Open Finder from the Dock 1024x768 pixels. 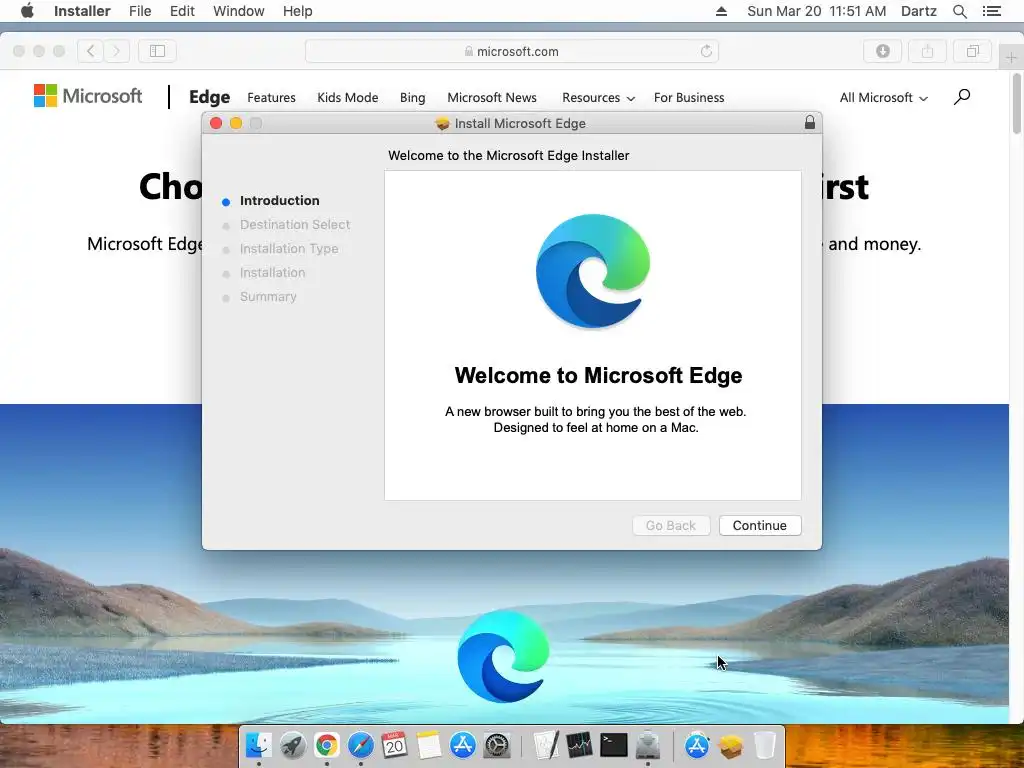(259, 744)
